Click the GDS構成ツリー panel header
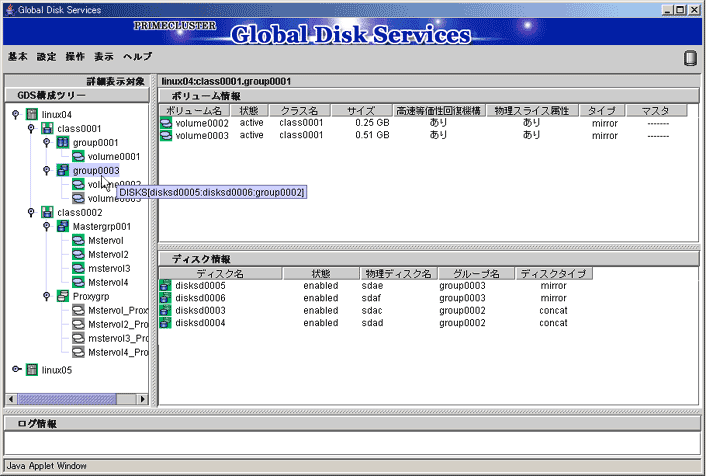This screenshot has width=720, height=476. tap(77, 95)
